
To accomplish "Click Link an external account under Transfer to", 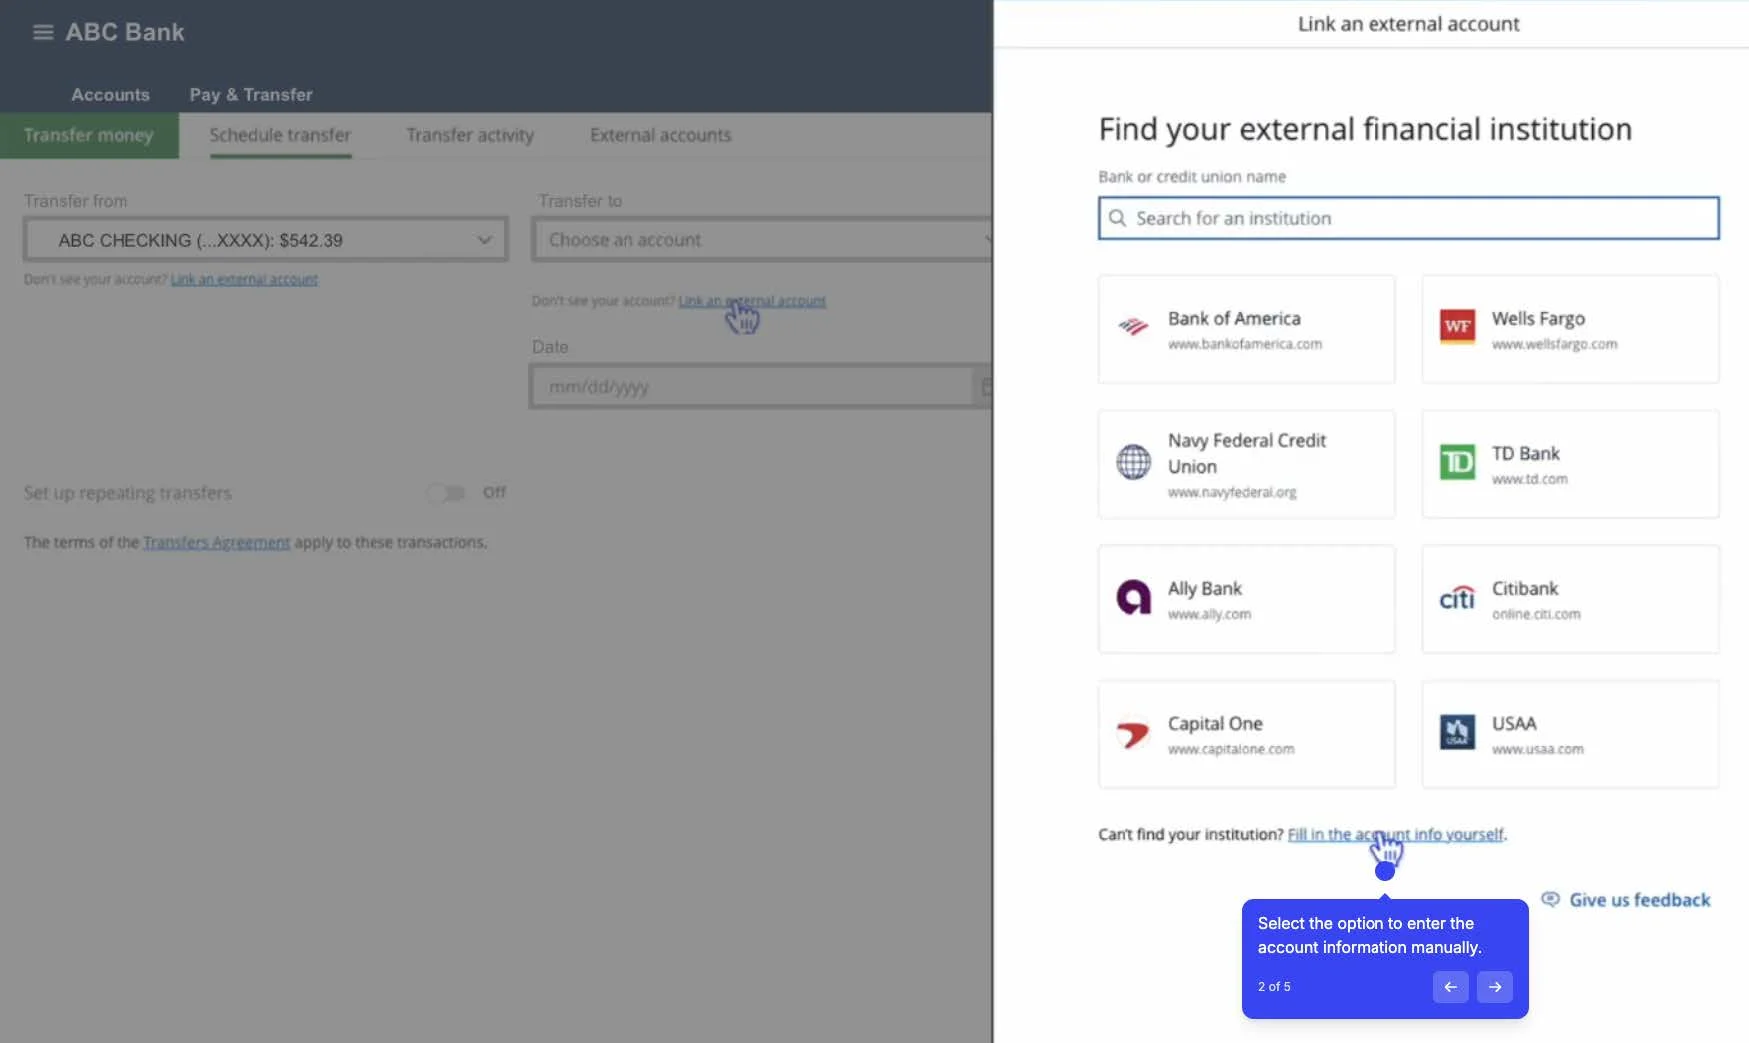I will pyautogui.click(x=752, y=301).
